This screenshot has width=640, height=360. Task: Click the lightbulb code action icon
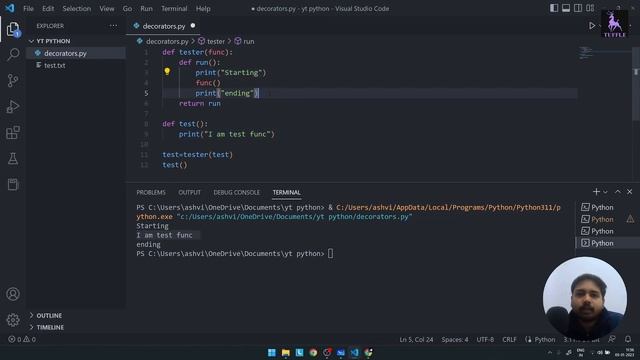coord(167,71)
